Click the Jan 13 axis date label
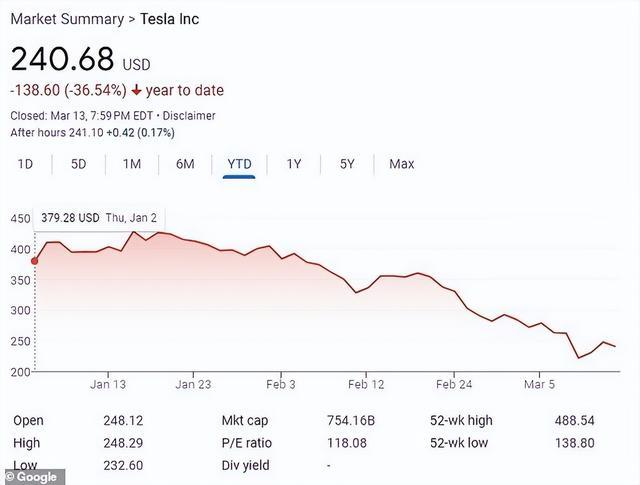 tap(108, 385)
